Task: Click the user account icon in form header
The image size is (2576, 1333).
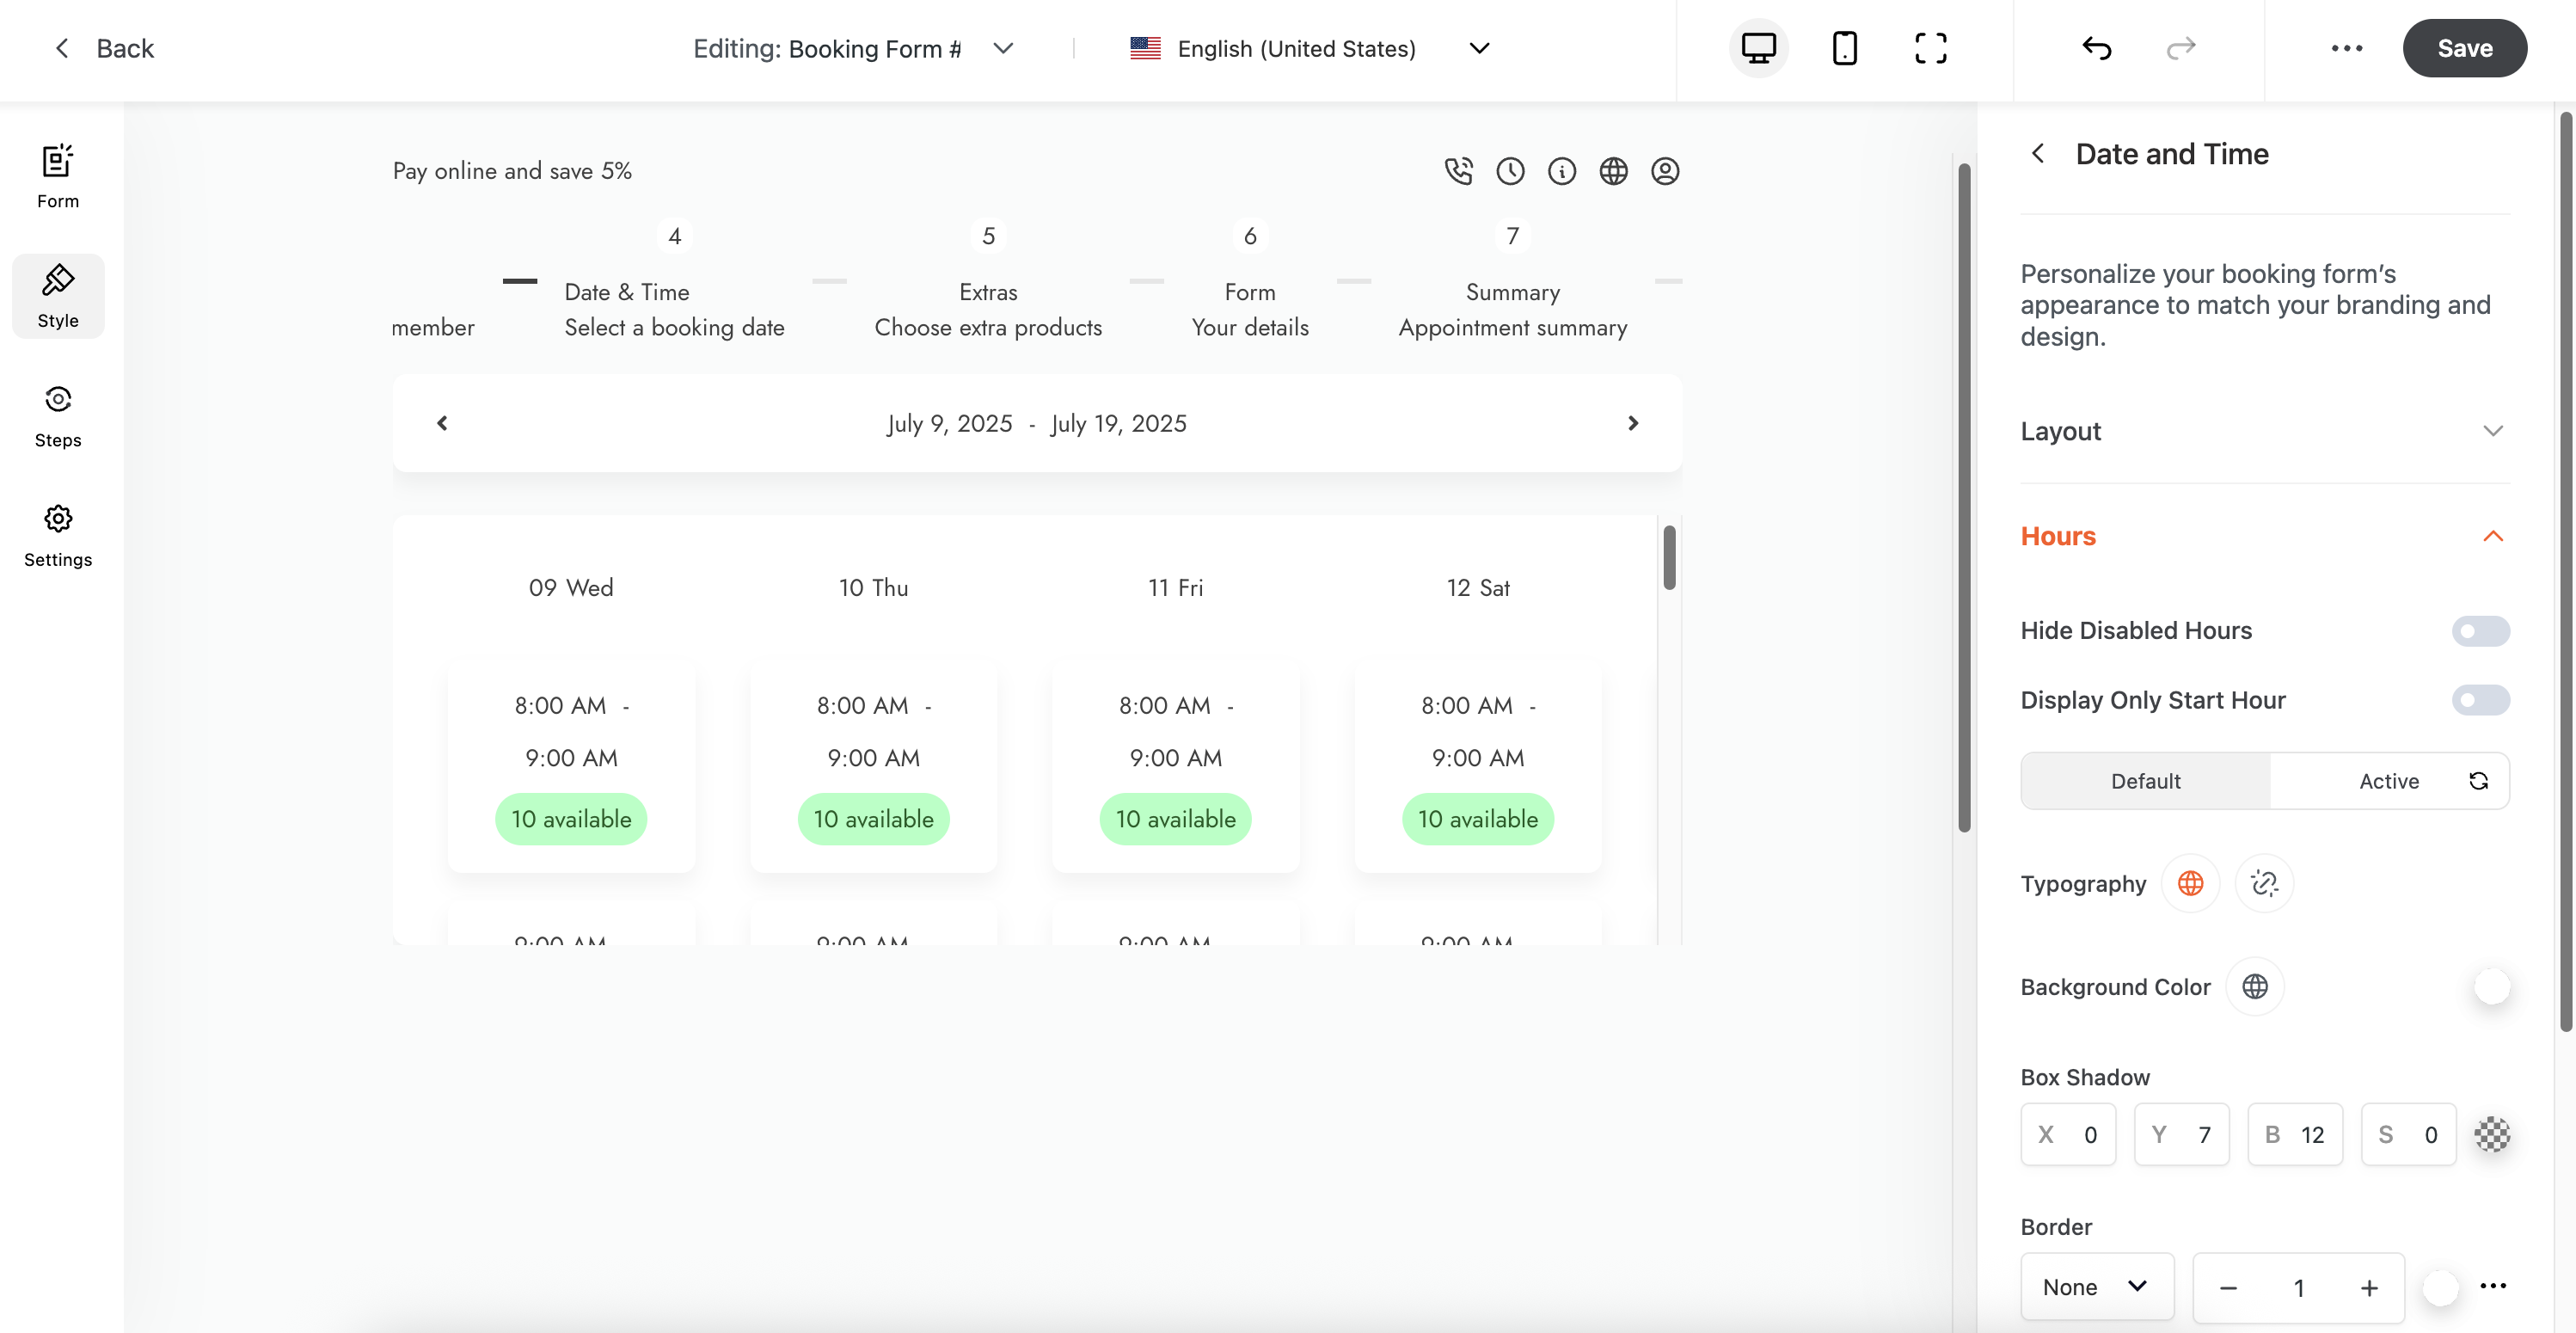Action: (1664, 171)
